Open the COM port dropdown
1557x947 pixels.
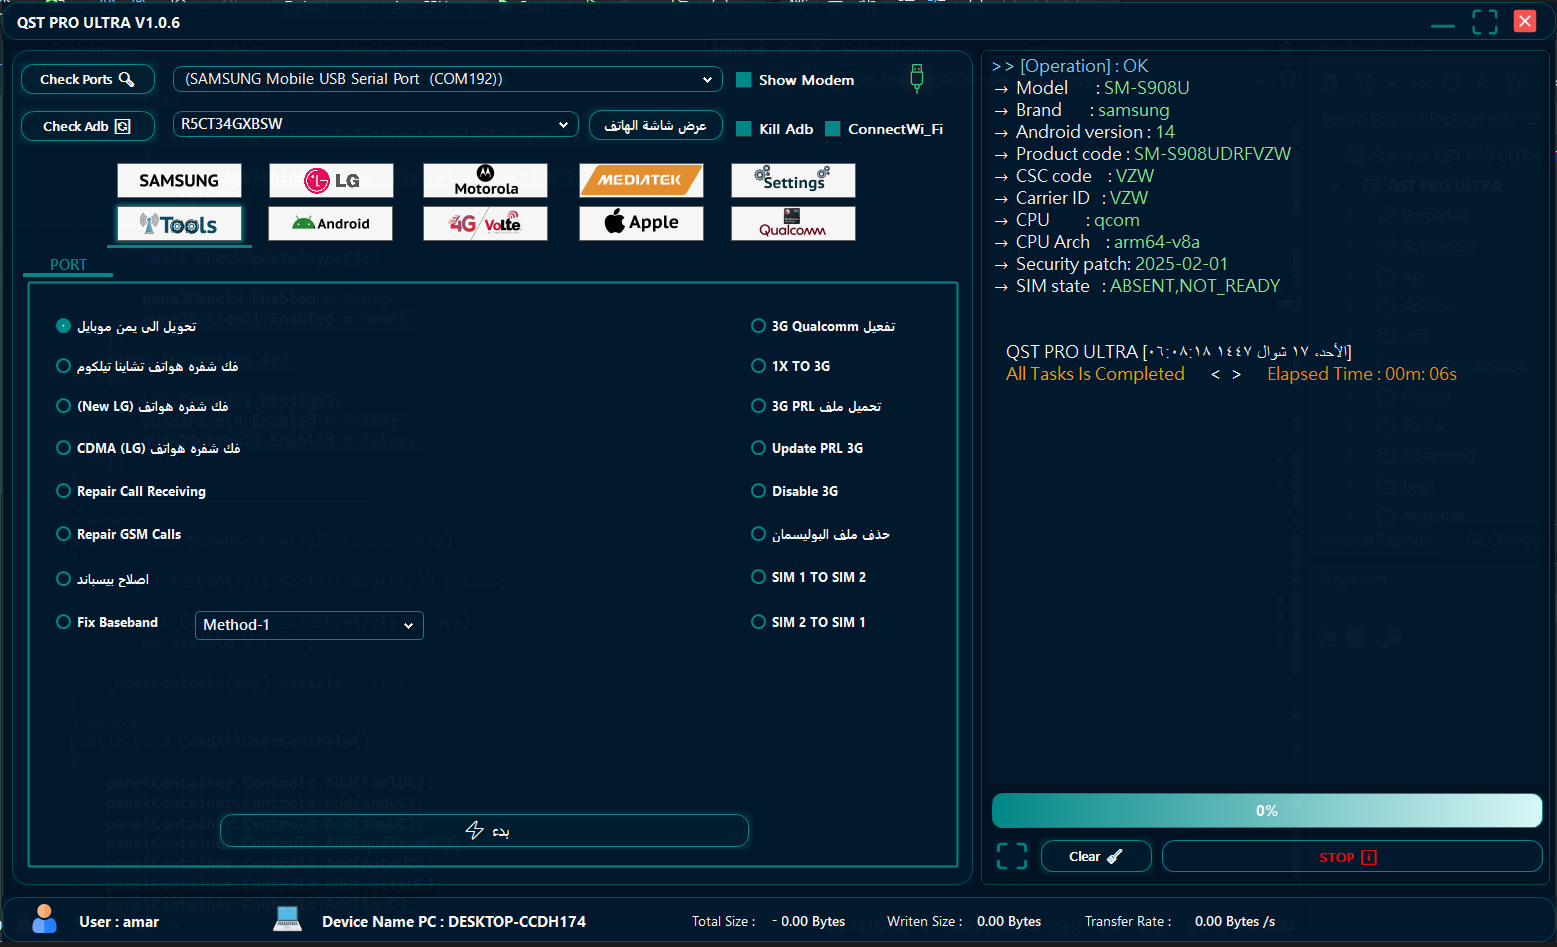click(448, 79)
